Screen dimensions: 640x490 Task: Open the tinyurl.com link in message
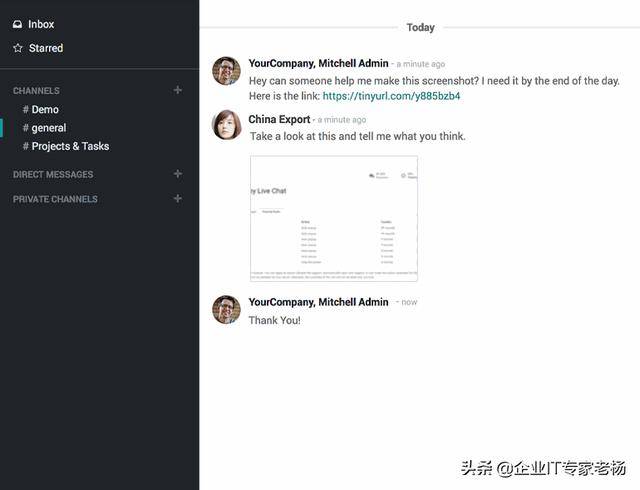[x=391, y=96]
